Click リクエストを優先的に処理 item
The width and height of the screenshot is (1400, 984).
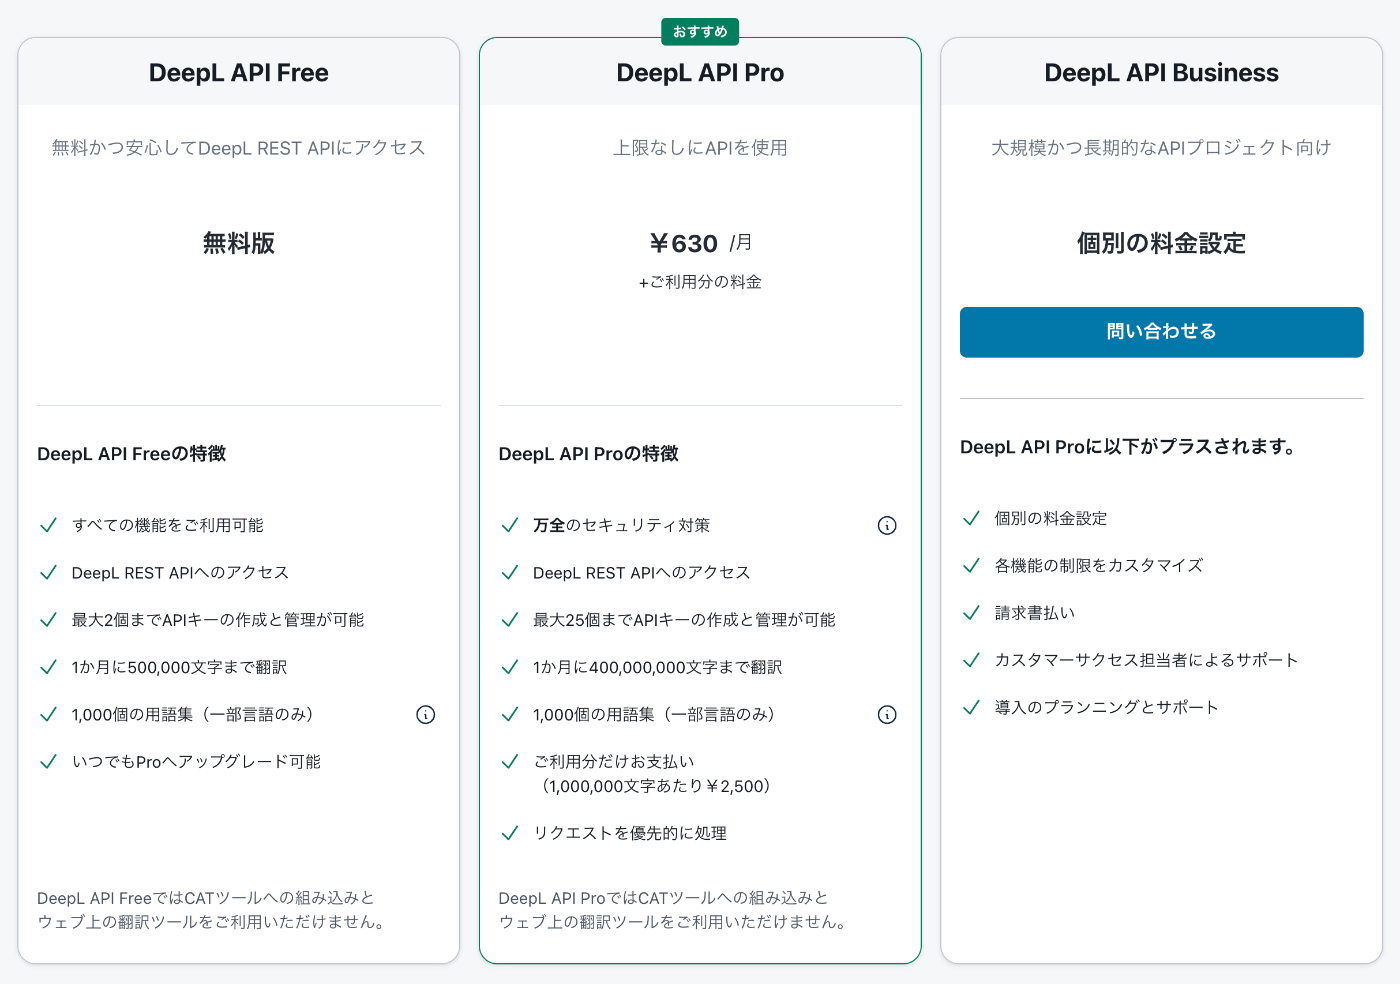point(629,833)
